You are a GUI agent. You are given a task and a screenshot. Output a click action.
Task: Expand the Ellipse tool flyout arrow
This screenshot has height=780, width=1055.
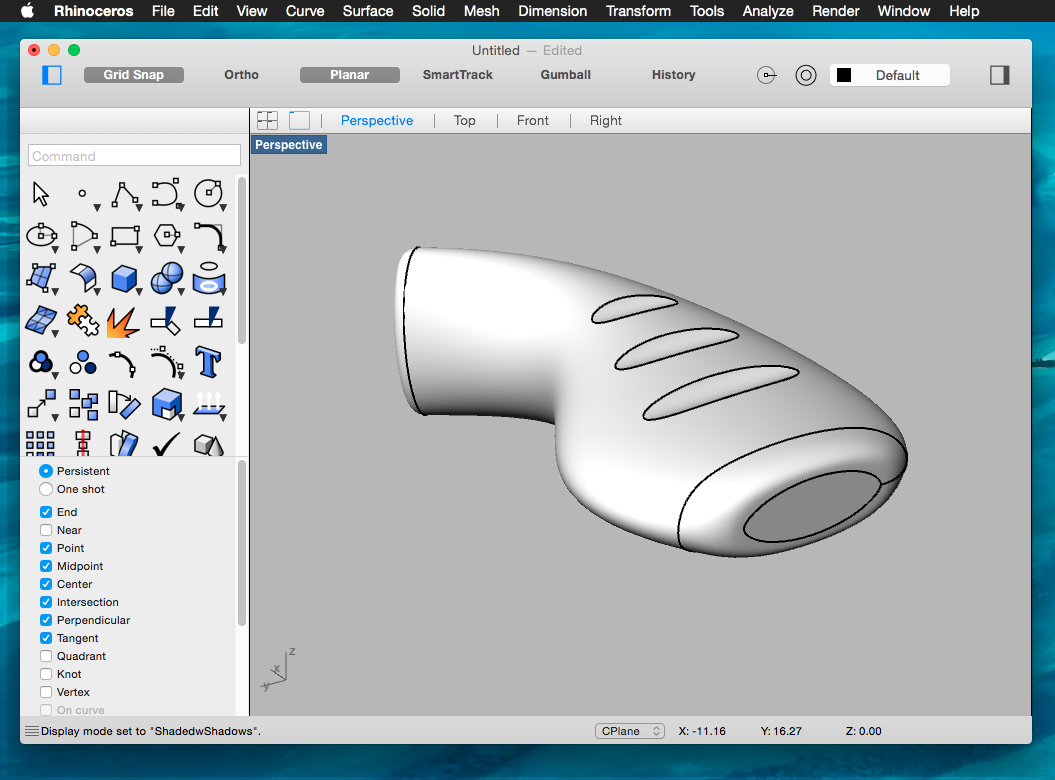pos(55,250)
